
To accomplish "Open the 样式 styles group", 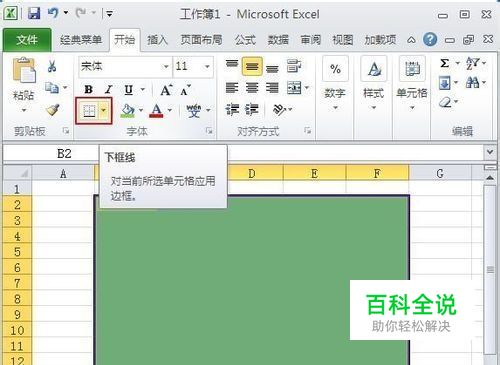I will tap(374, 84).
